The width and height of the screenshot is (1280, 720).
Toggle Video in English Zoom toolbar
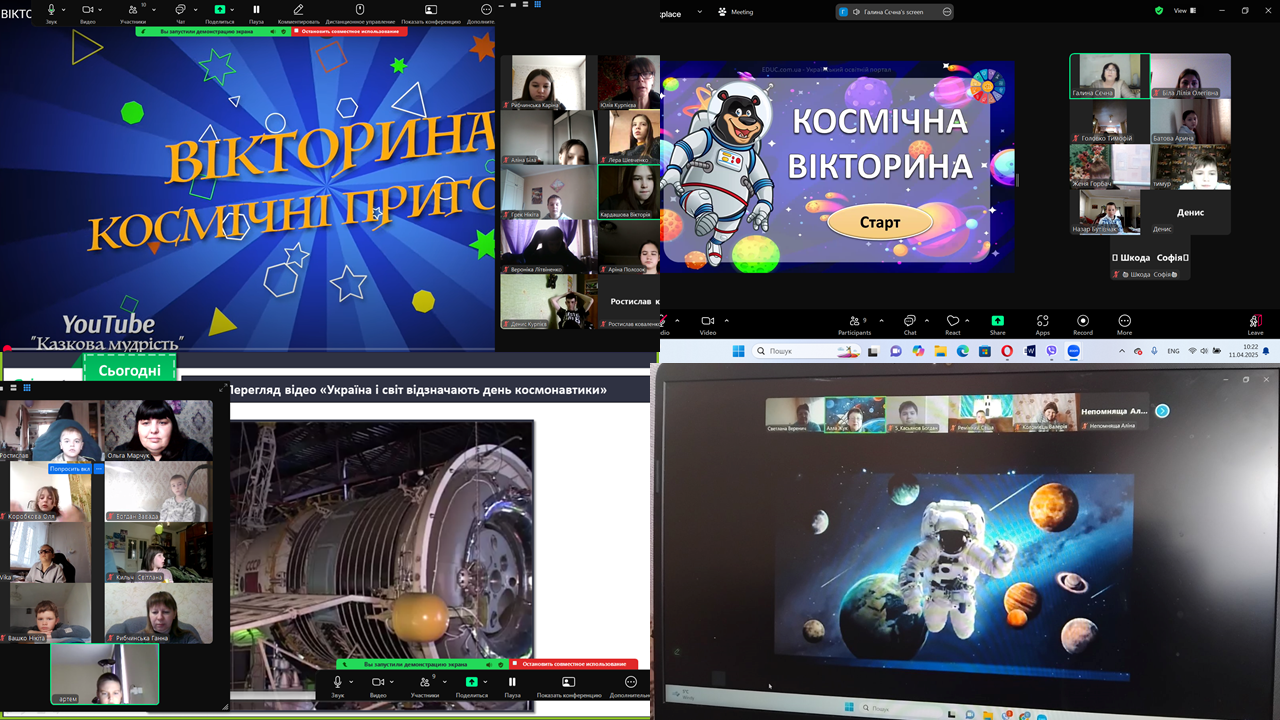click(x=708, y=325)
